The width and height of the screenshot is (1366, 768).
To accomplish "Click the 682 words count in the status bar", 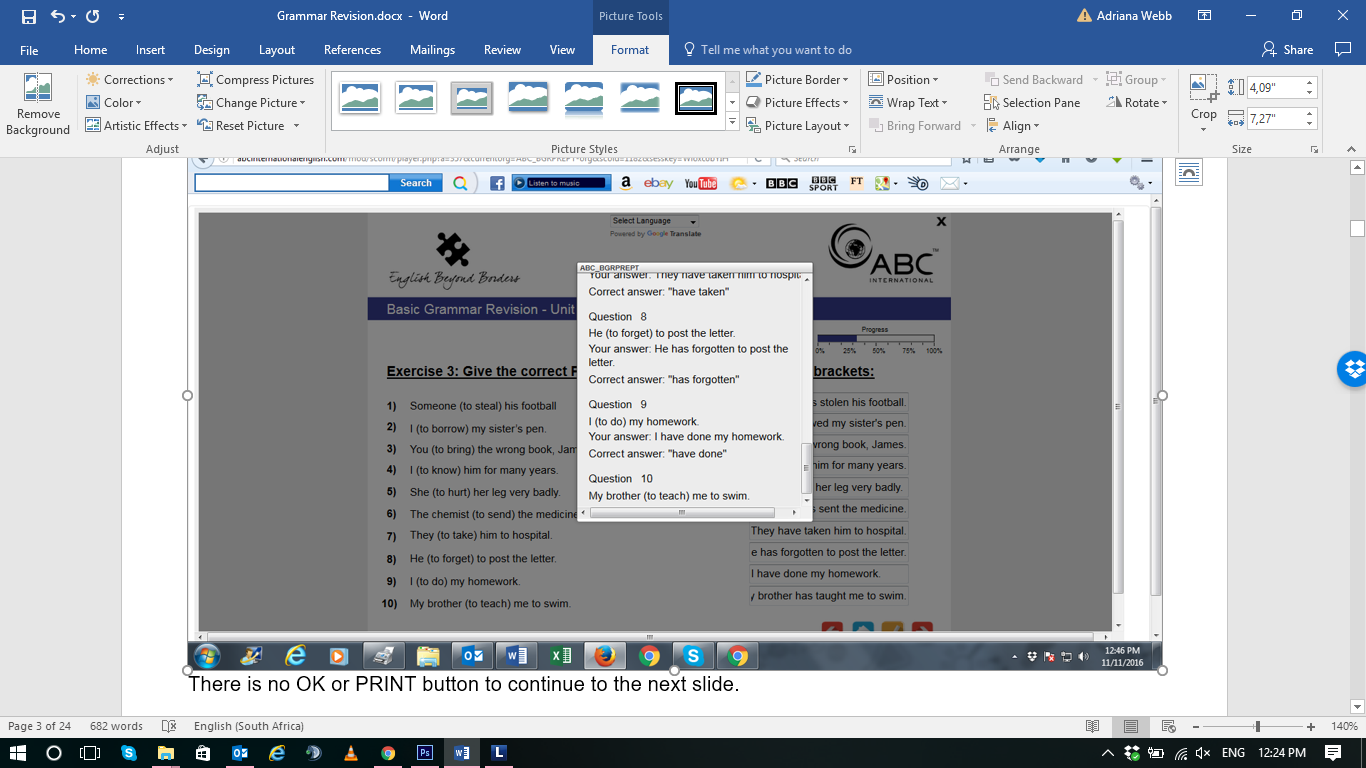I will pos(116,726).
